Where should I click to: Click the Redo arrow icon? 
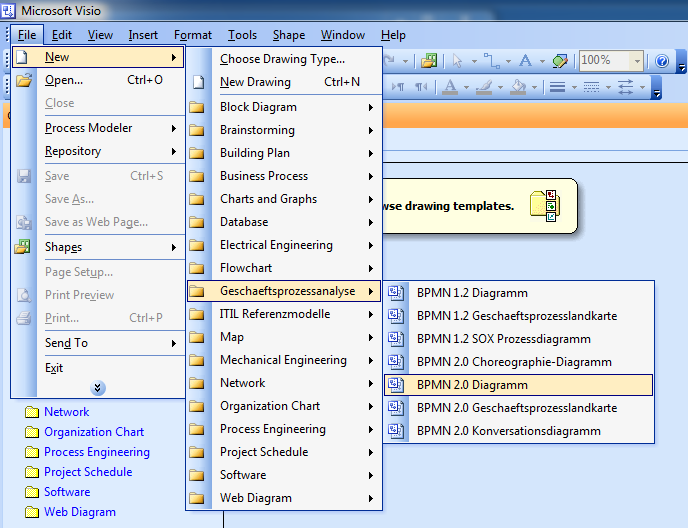(390, 61)
